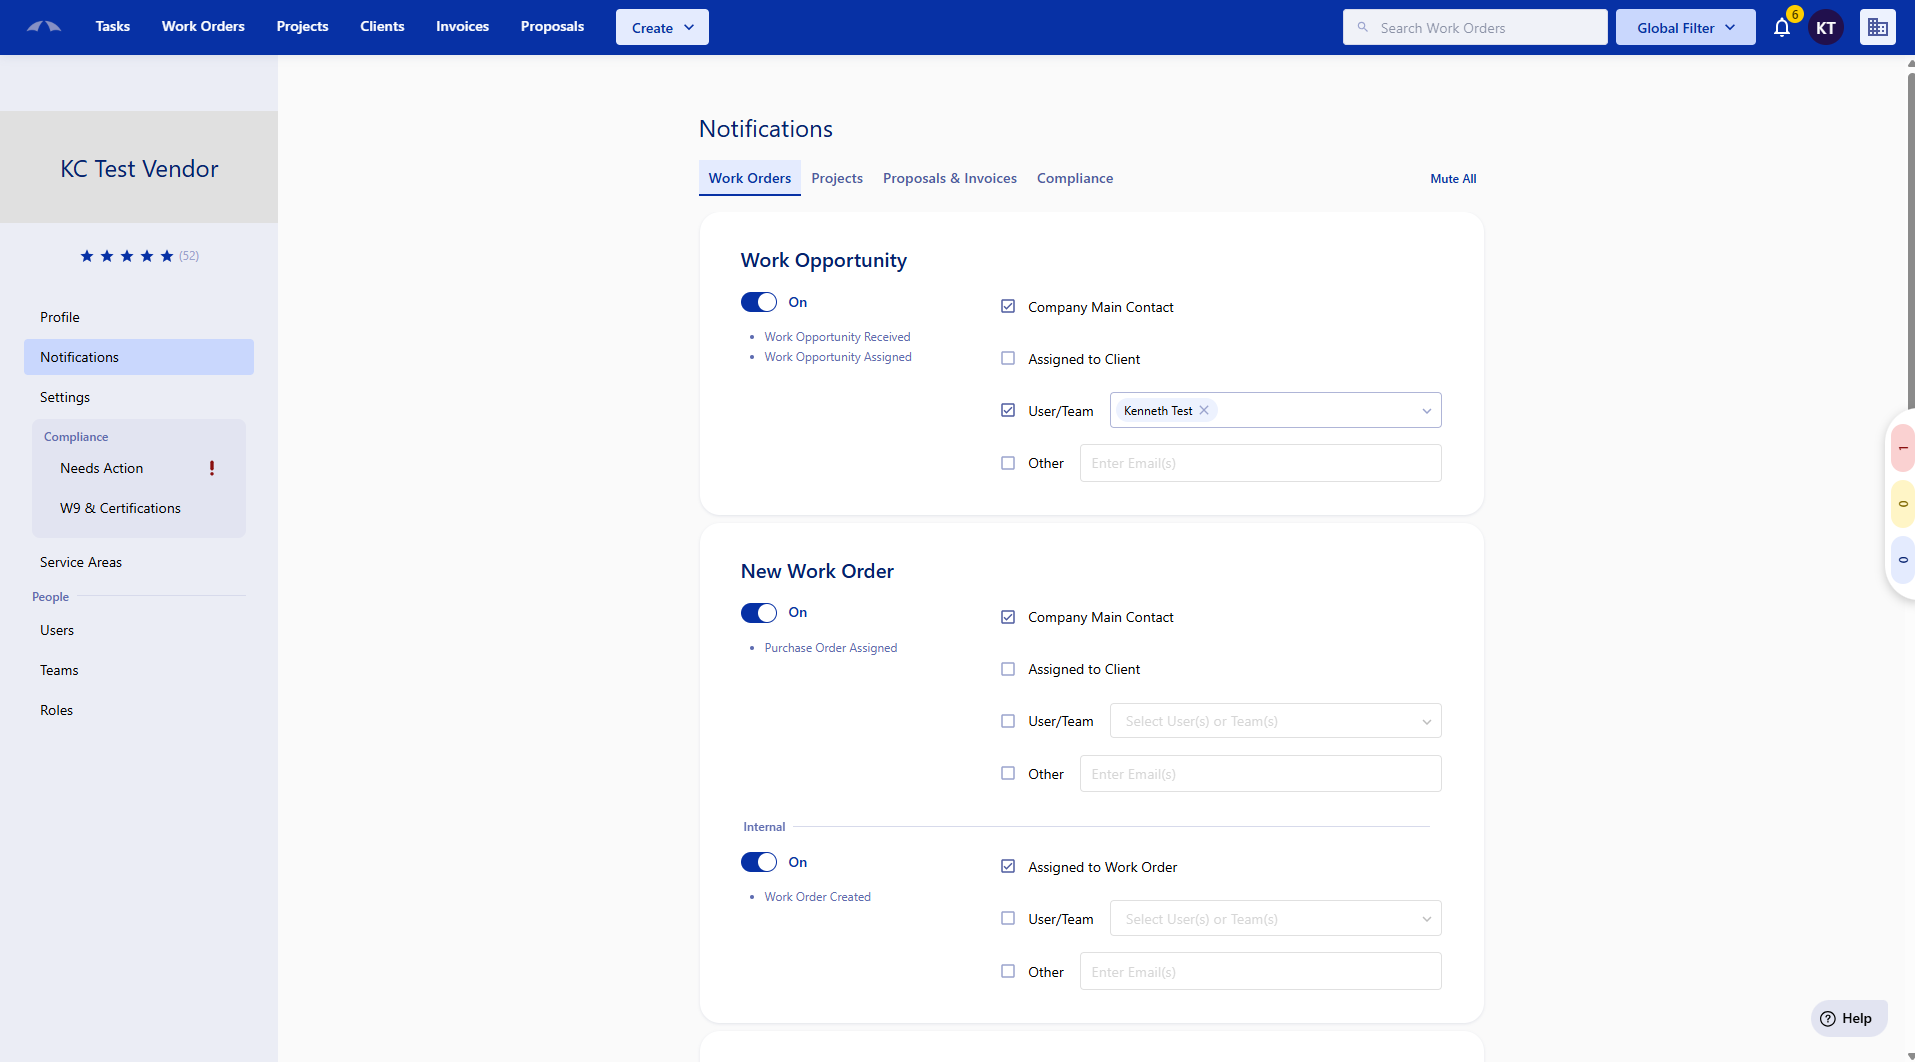Click the page vertical scrollbar

pyautogui.click(x=1911, y=240)
